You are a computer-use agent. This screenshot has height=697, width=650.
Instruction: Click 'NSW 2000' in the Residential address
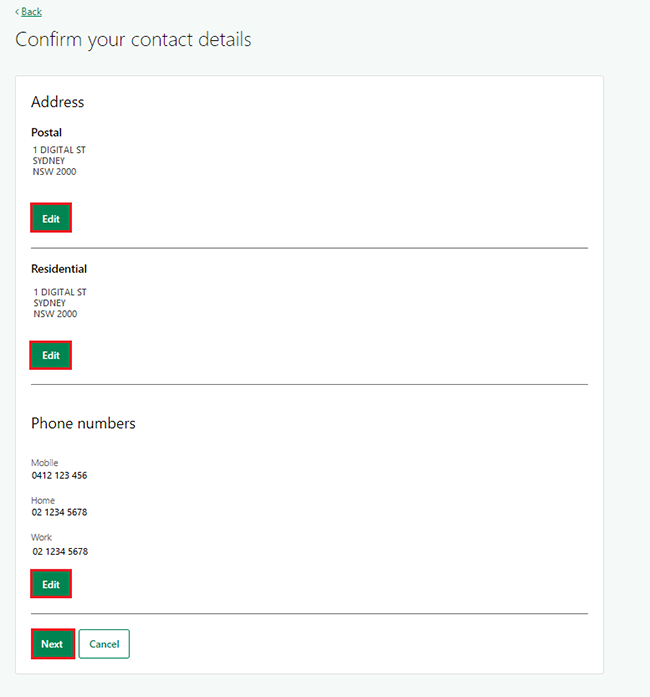(55, 314)
